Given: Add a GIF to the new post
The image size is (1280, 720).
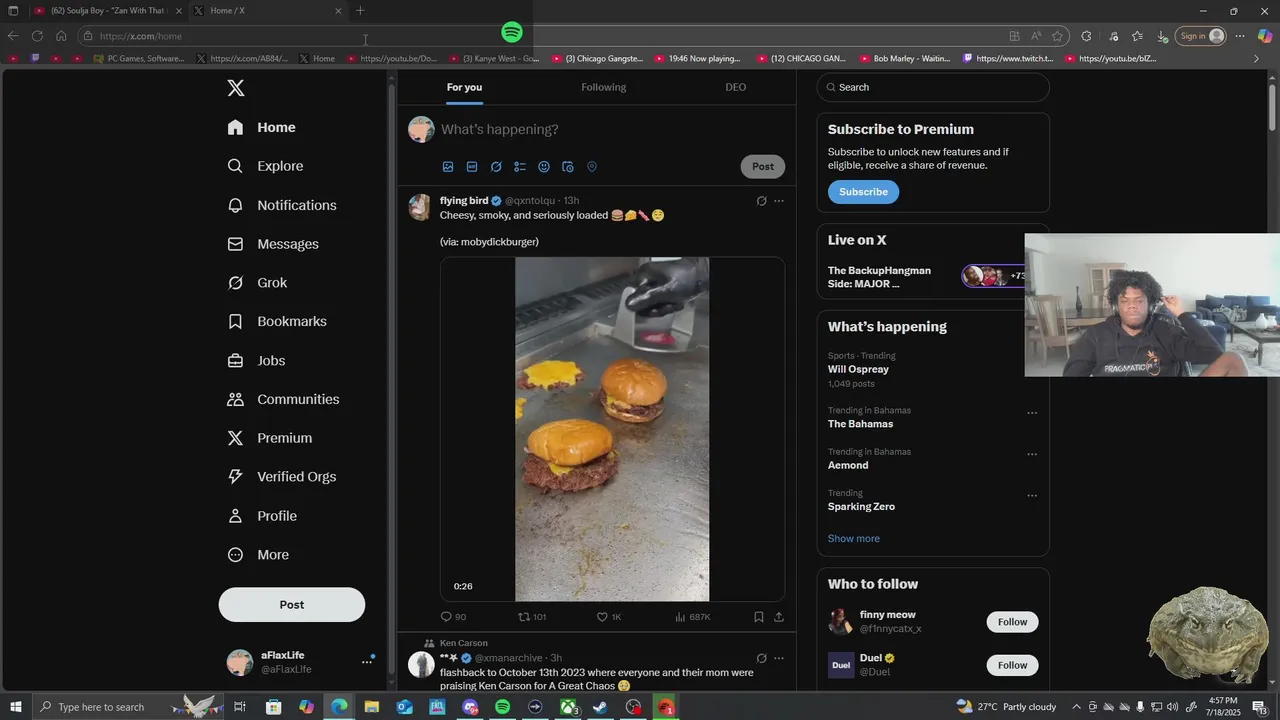Looking at the screenshot, I should pos(472,167).
